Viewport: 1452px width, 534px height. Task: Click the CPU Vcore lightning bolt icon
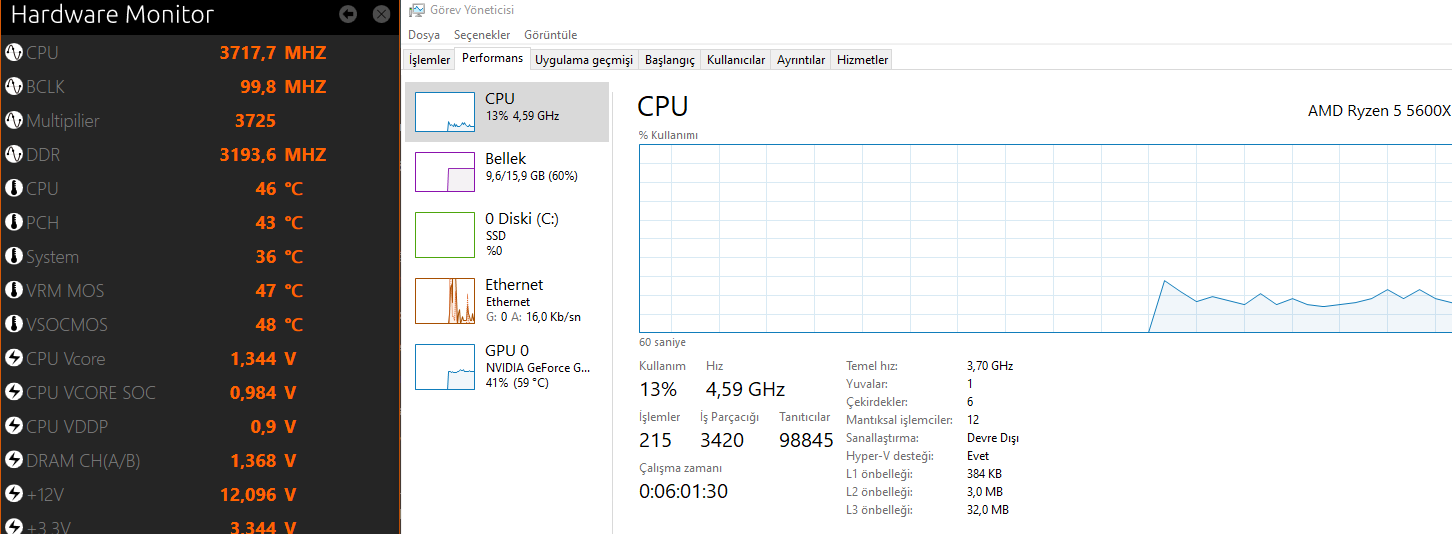coord(14,359)
